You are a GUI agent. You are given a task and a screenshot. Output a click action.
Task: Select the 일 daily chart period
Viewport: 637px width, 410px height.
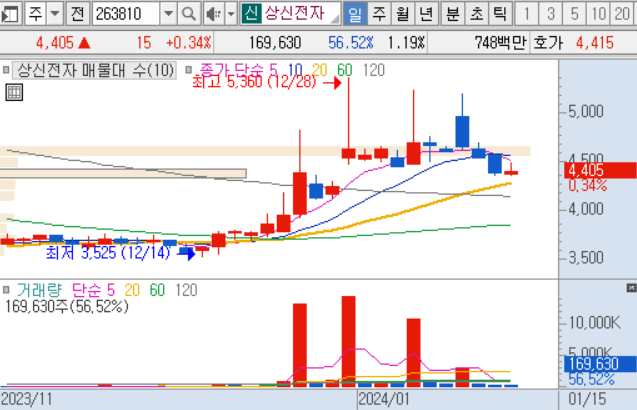click(355, 14)
